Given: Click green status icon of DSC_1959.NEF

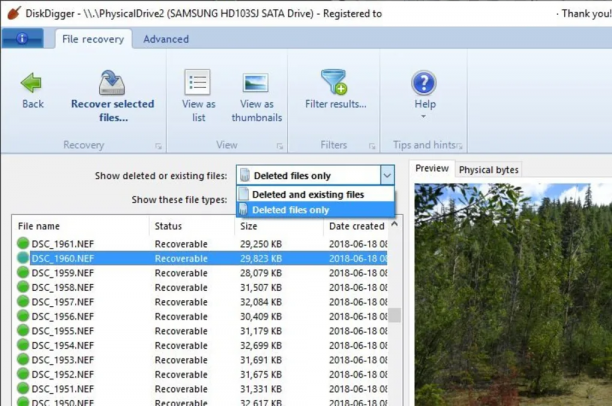Looking at the screenshot, I should click(23, 272).
